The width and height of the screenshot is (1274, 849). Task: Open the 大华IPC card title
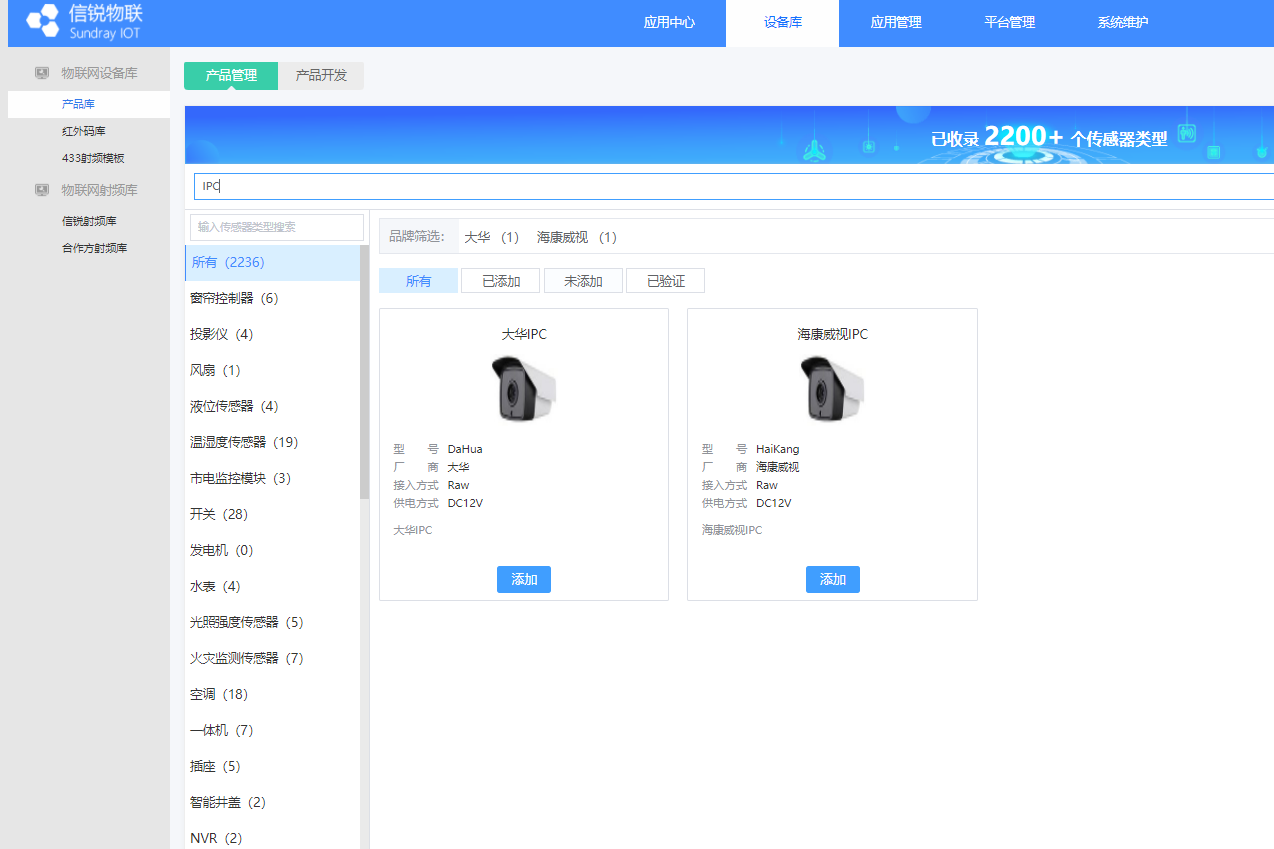(524, 334)
